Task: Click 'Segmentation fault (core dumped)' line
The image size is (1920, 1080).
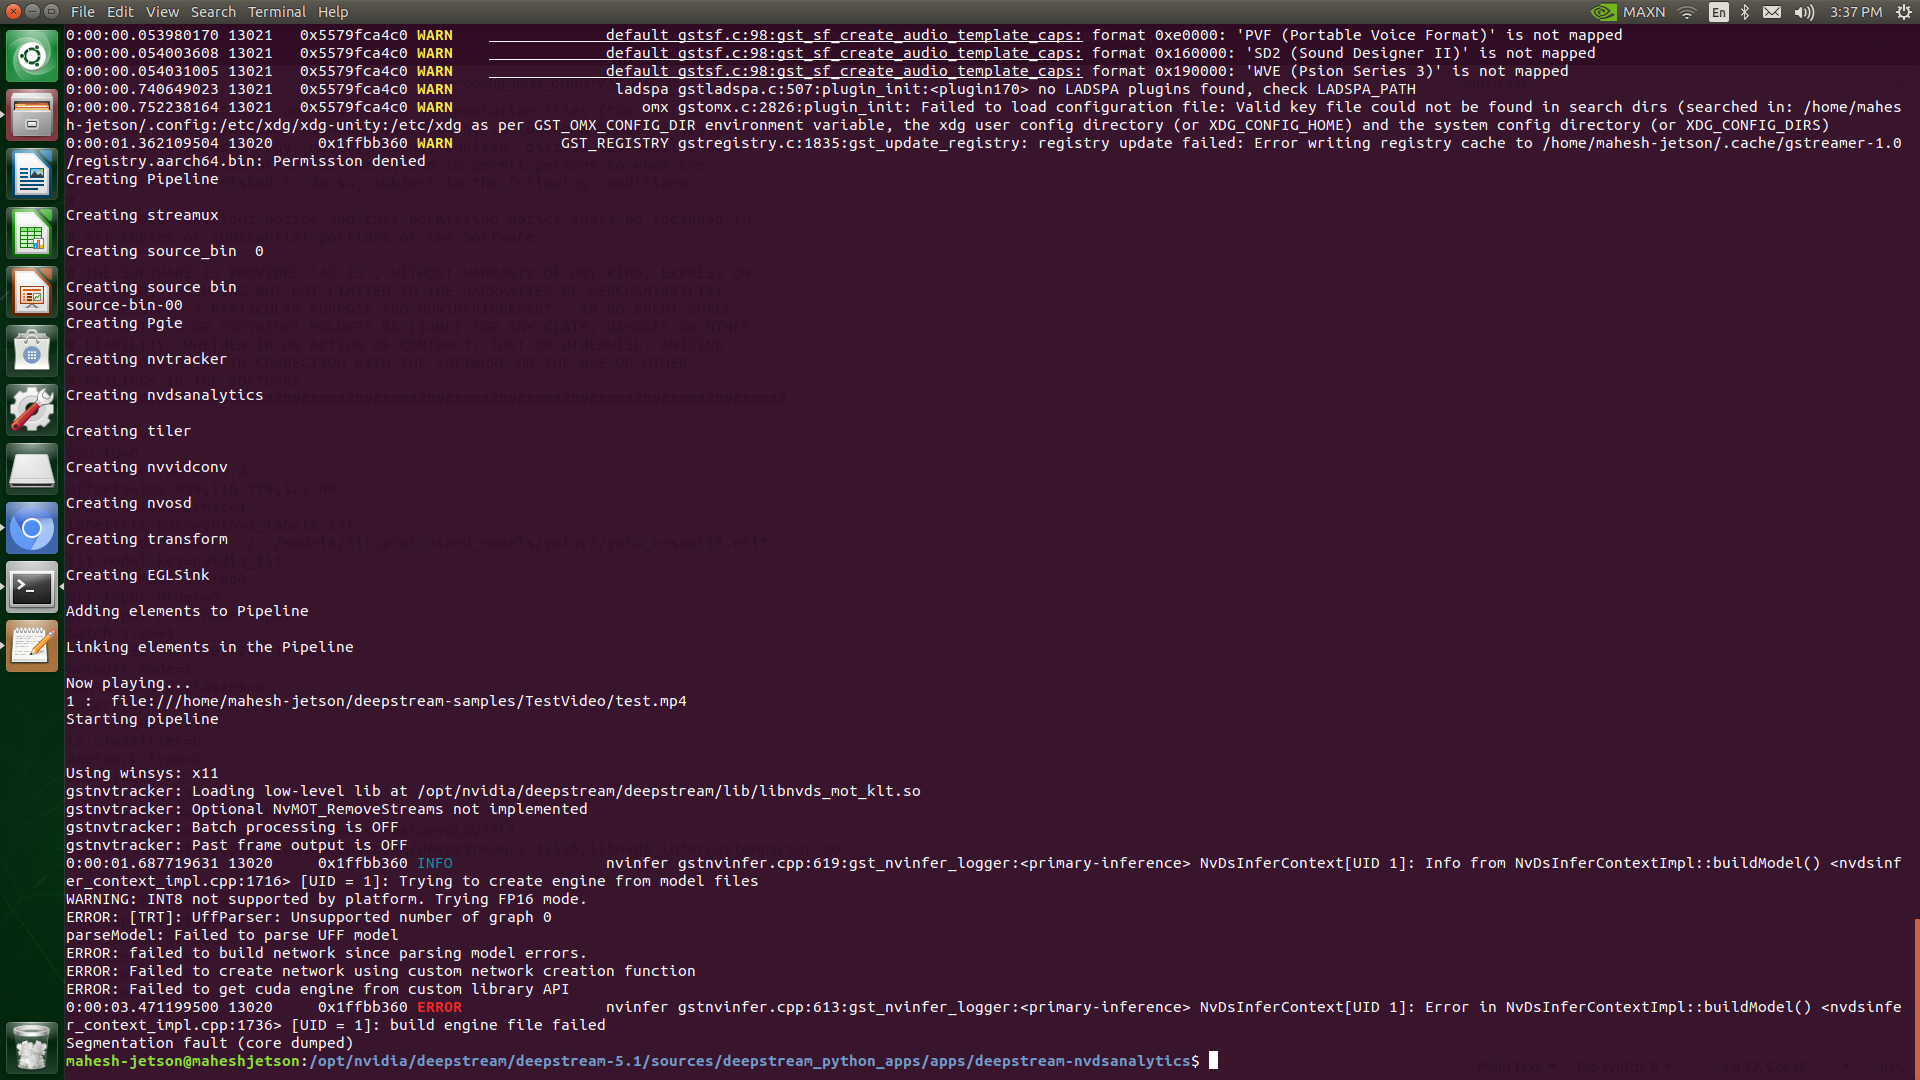Action: tap(209, 1043)
